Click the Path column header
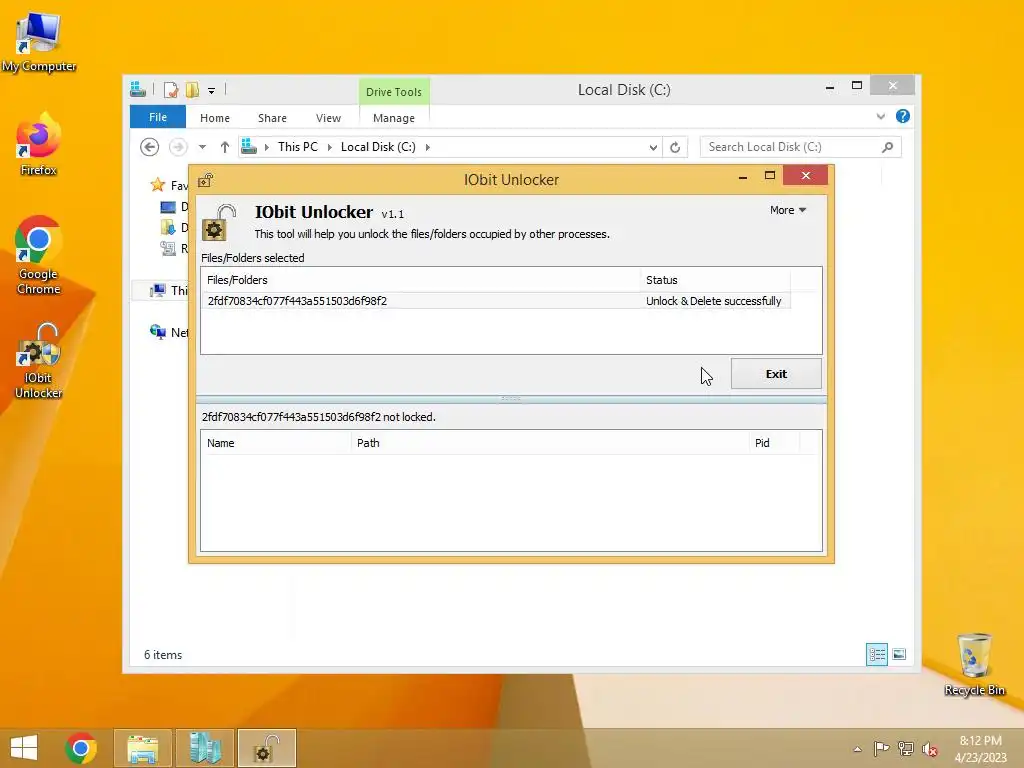1024x768 pixels. pos(549,443)
